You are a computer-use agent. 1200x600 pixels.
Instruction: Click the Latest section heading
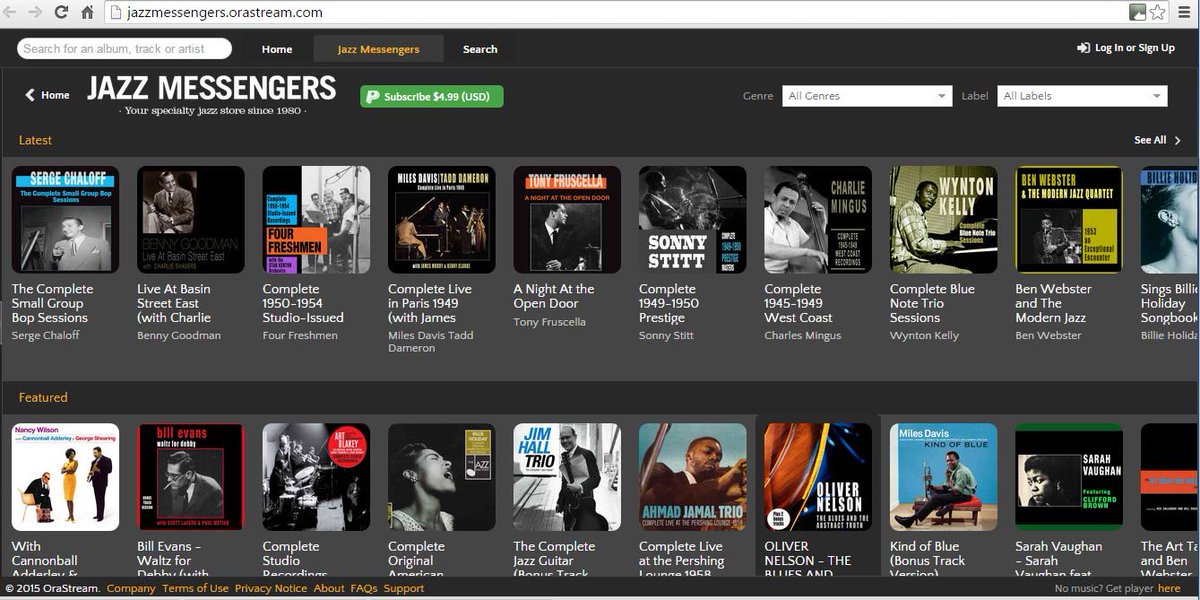(x=35, y=141)
